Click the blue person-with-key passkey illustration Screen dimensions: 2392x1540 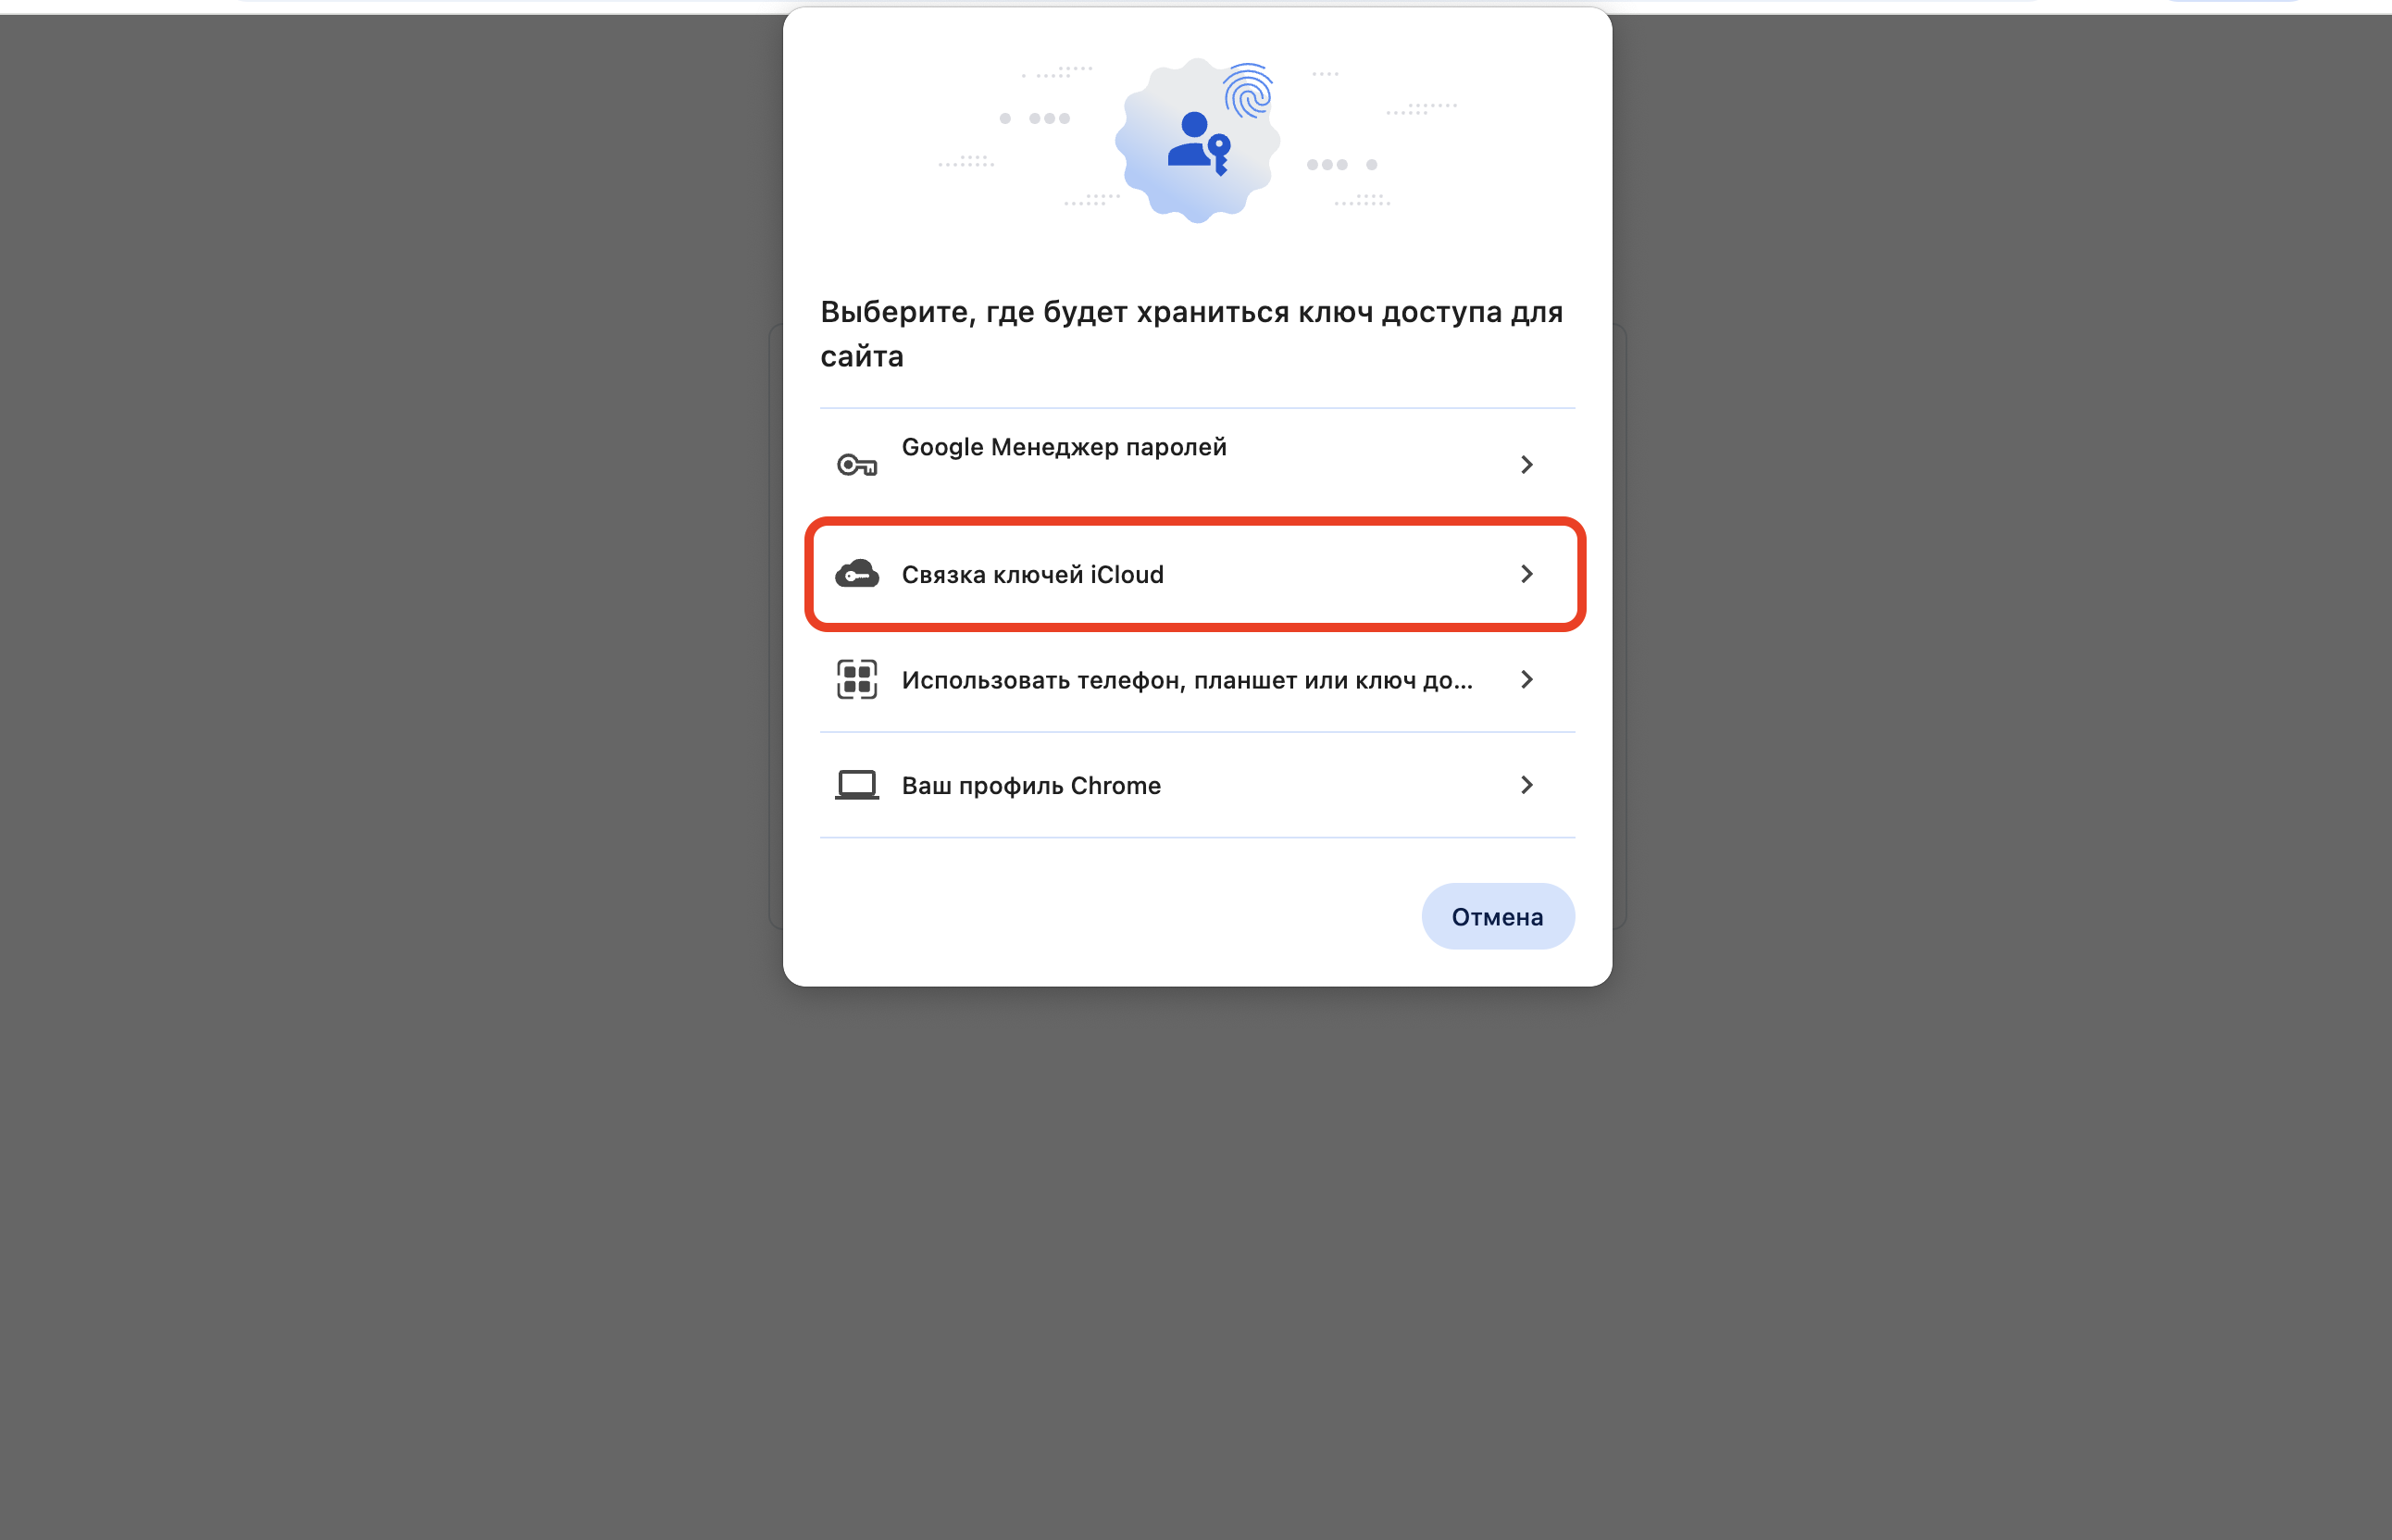coord(1198,143)
